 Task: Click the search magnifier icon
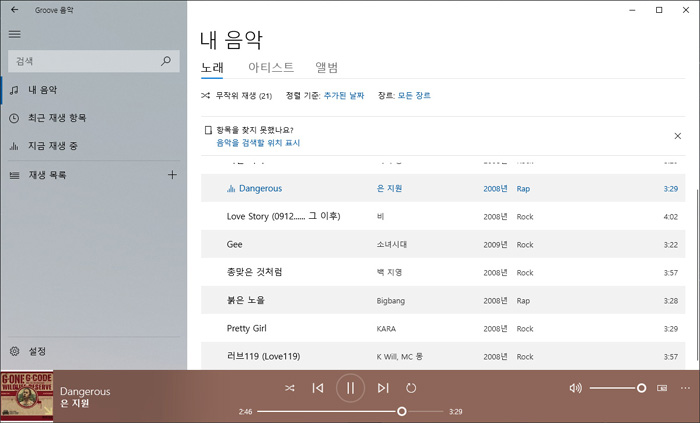point(166,61)
